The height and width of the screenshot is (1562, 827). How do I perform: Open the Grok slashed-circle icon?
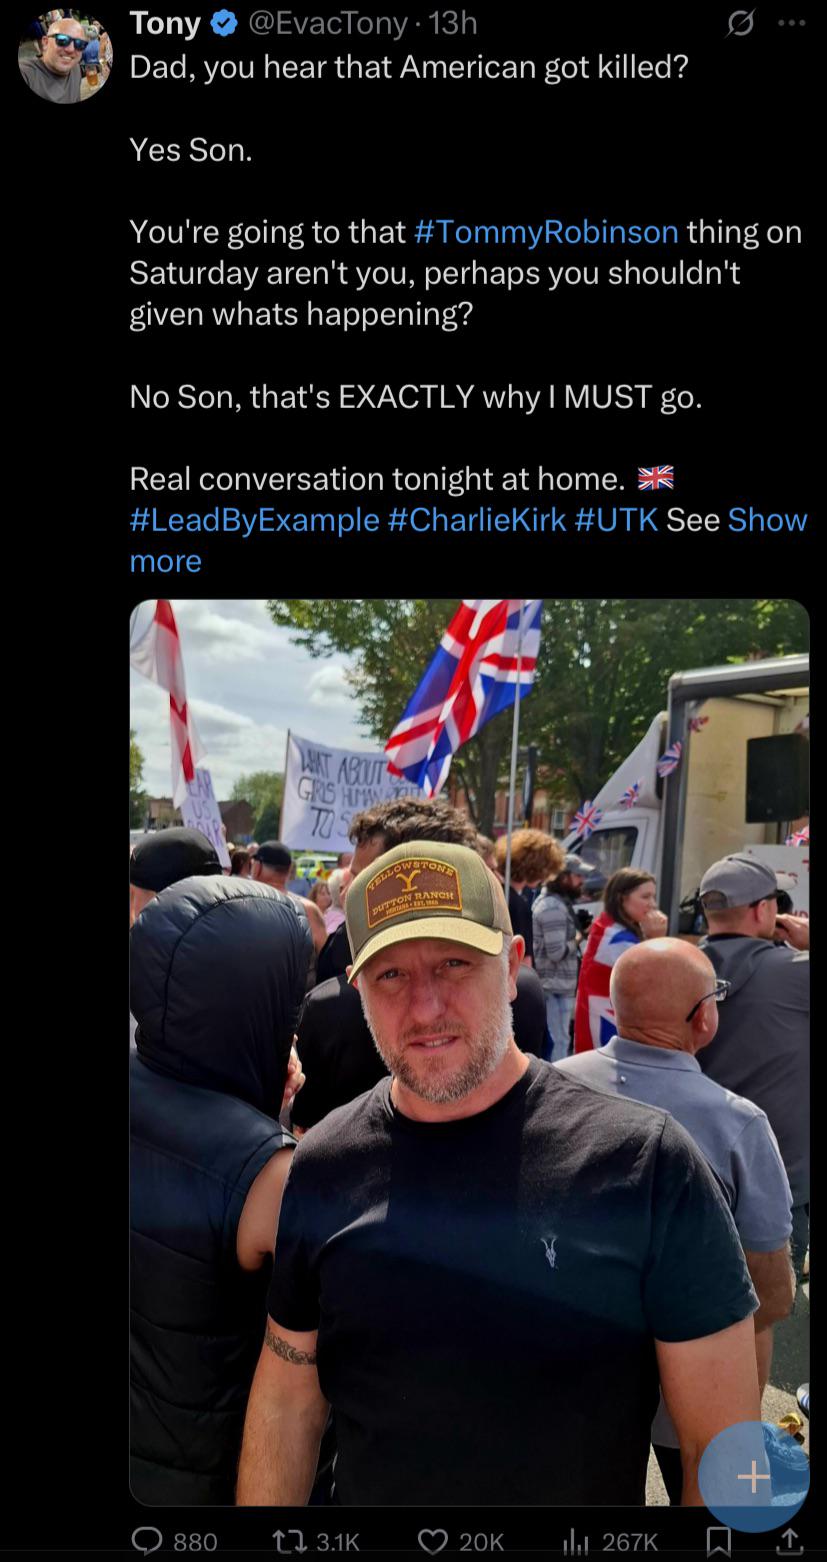pyautogui.click(x=741, y=24)
